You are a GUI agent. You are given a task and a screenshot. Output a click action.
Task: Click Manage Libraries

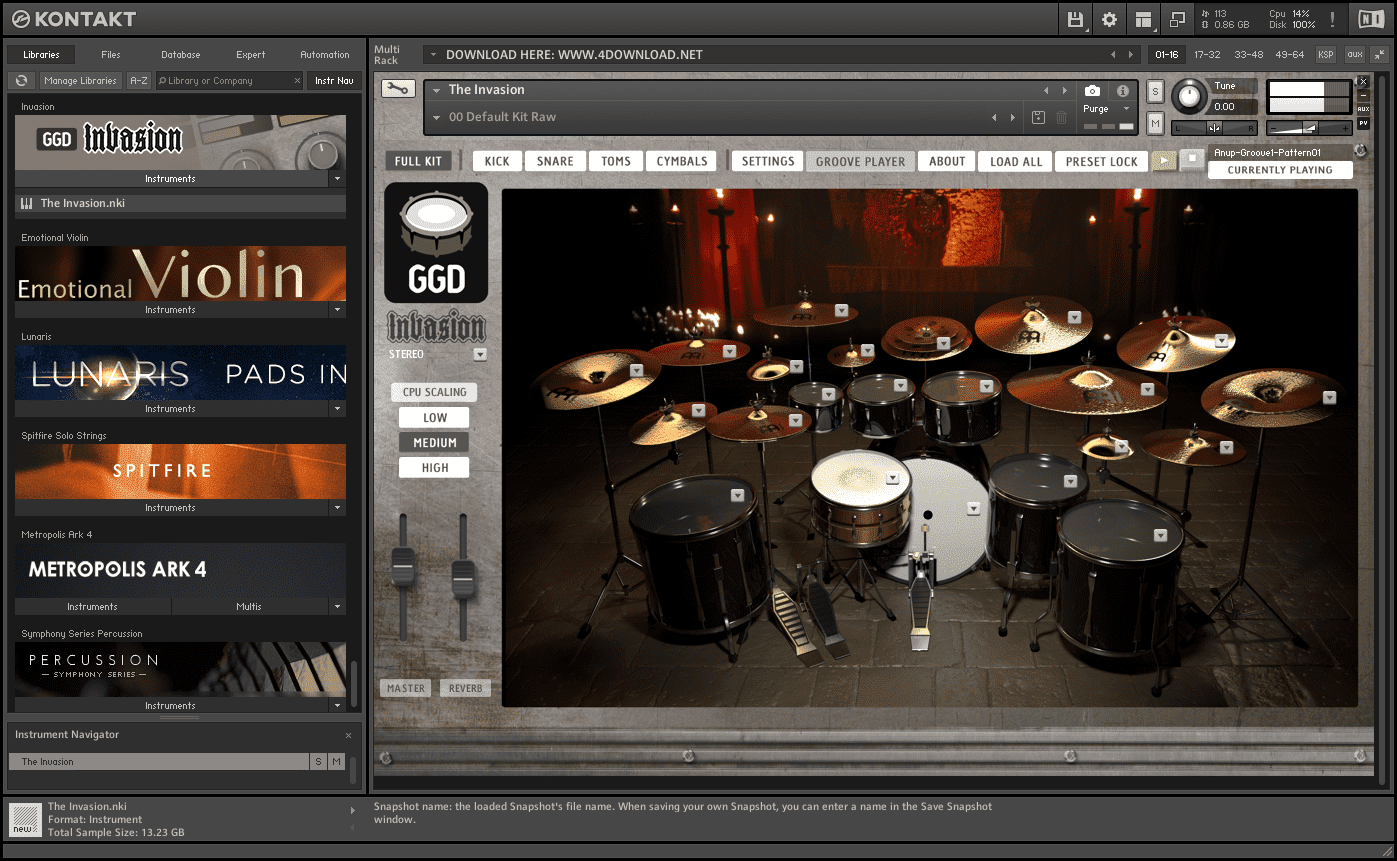[x=81, y=80]
